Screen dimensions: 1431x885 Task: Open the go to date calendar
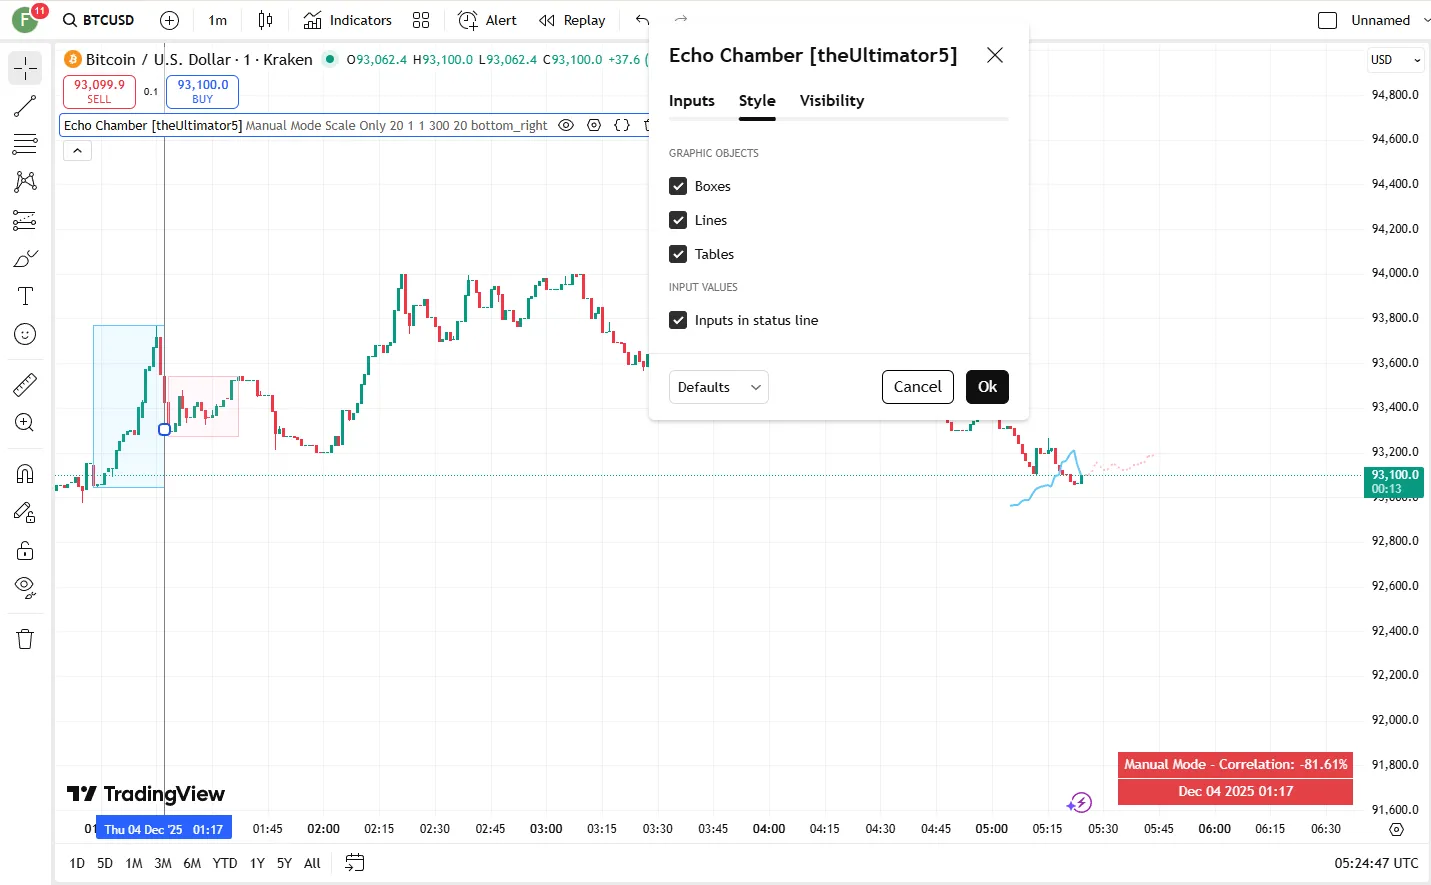click(x=355, y=863)
